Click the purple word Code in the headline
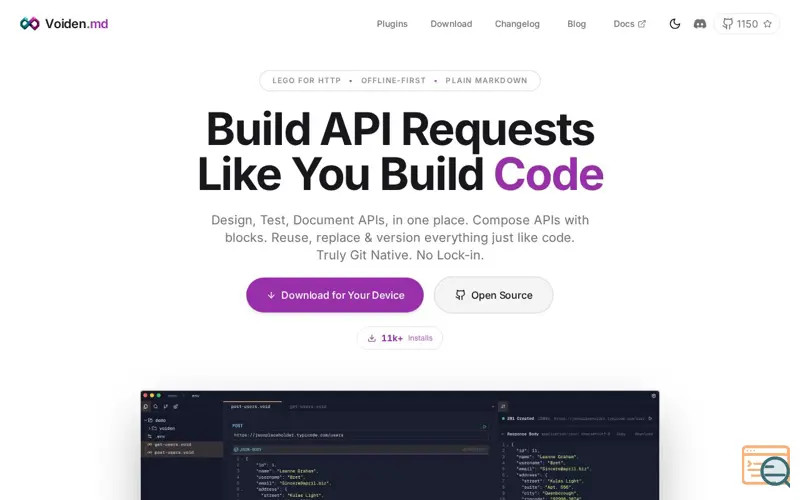This screenshot has width=800, height=500. 548,174
